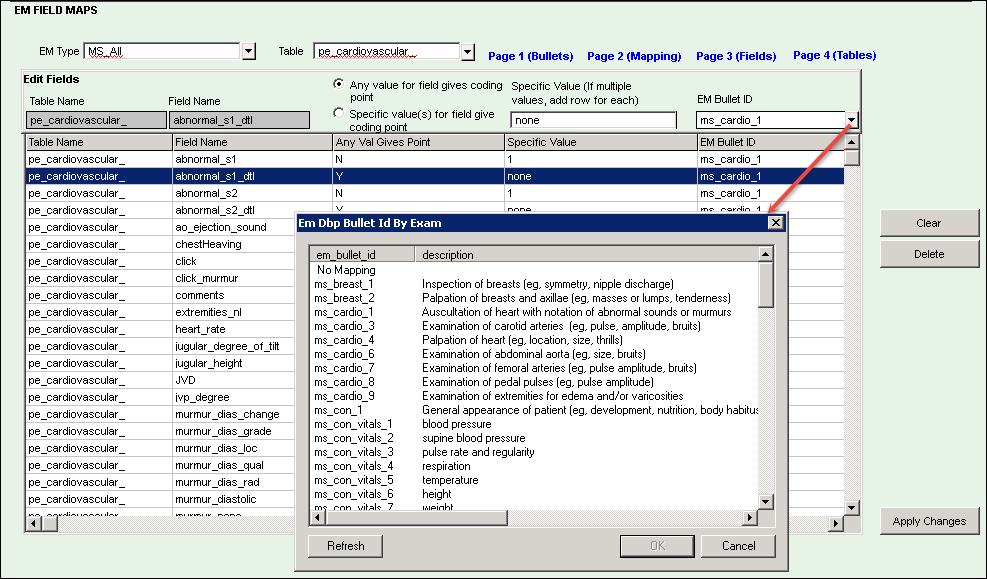The image size is (987, 579).
Task: Close the Em Dbp Bullet Id dialog
Action: pos(775,223)
